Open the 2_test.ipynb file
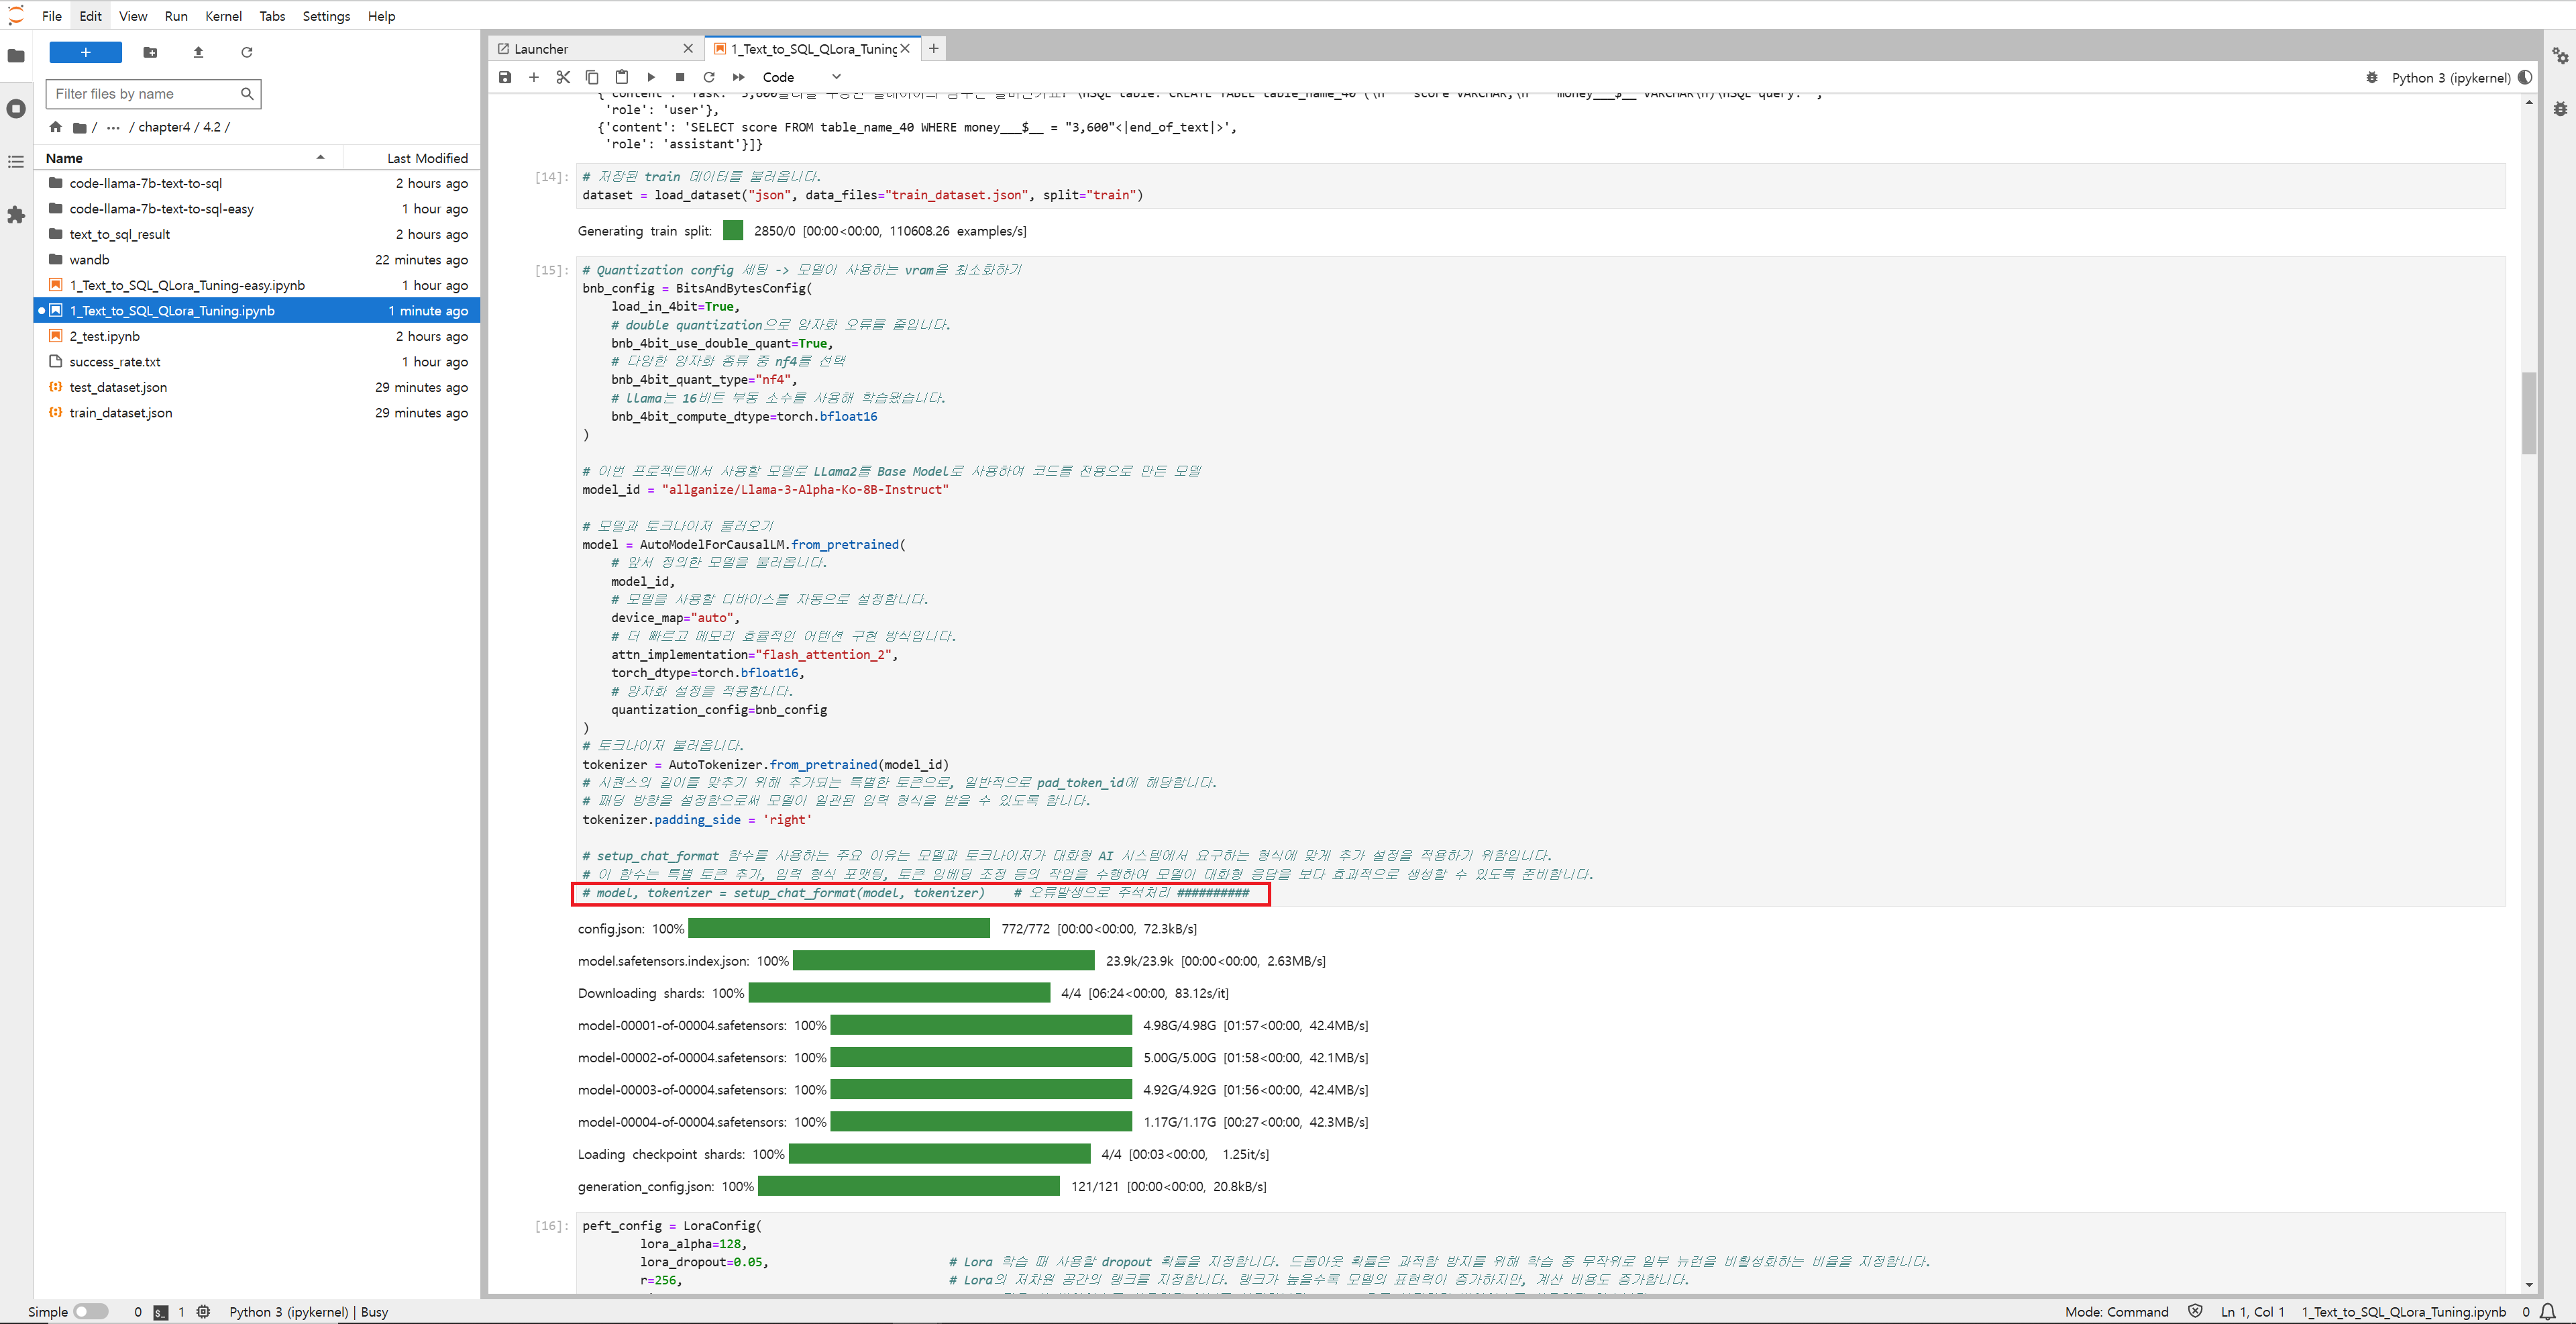Screen dimensions: 2576x1324 (104, 336)
